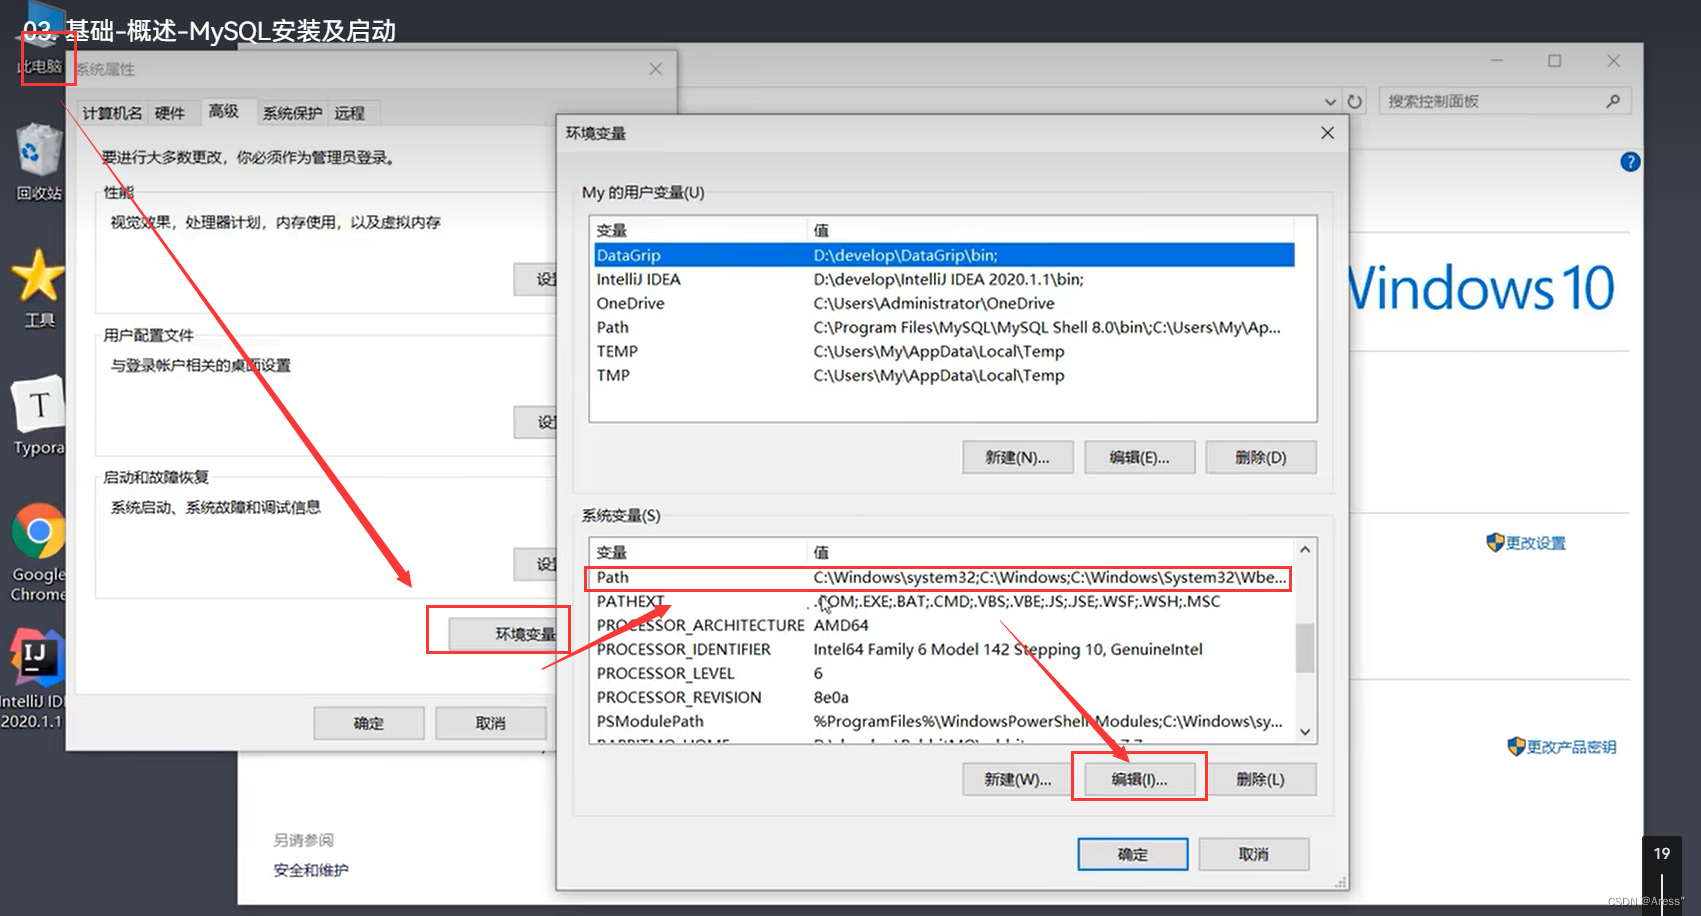The height and width of the screenshot is (916, 1701).
Task: Select the TEMP user variable row
Action: tap(944, 351)
